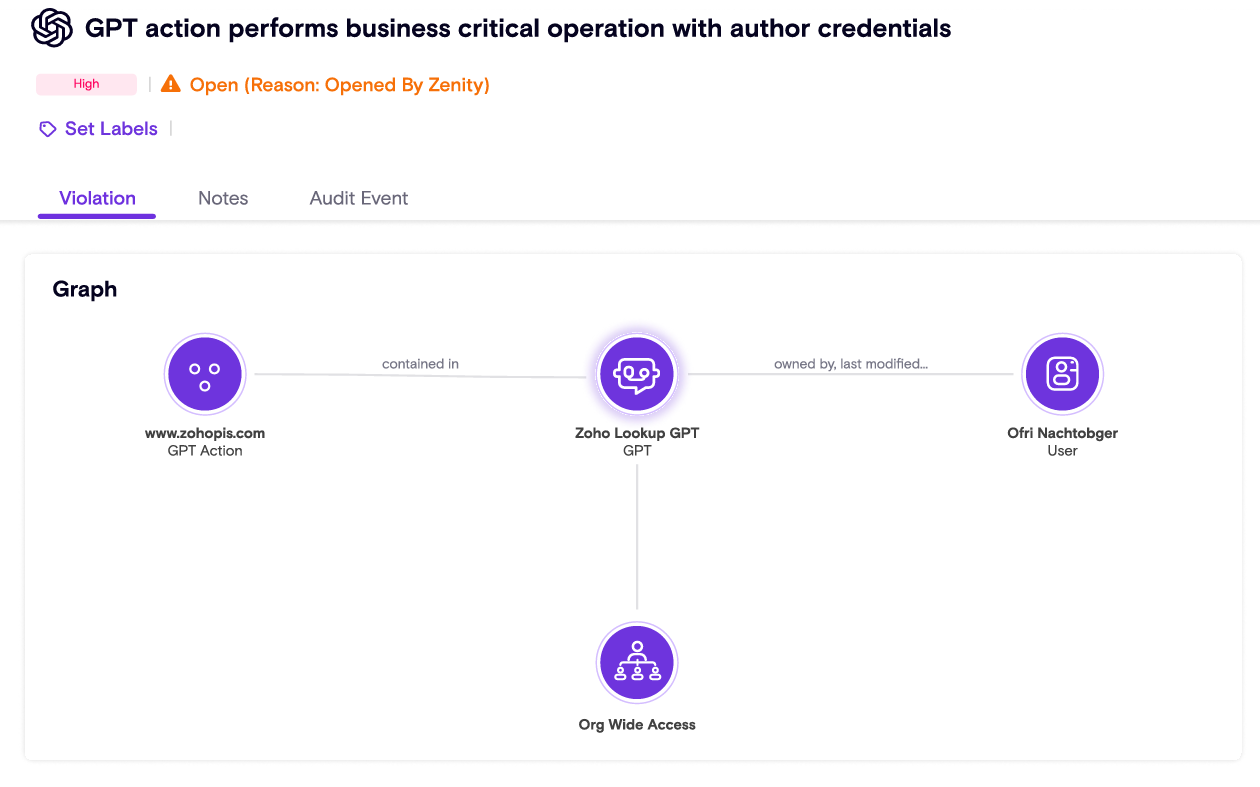Viewport: 1260px width, 787px height.
Task: Open the Audit Event tab
Action: click(x=359, y=198)
